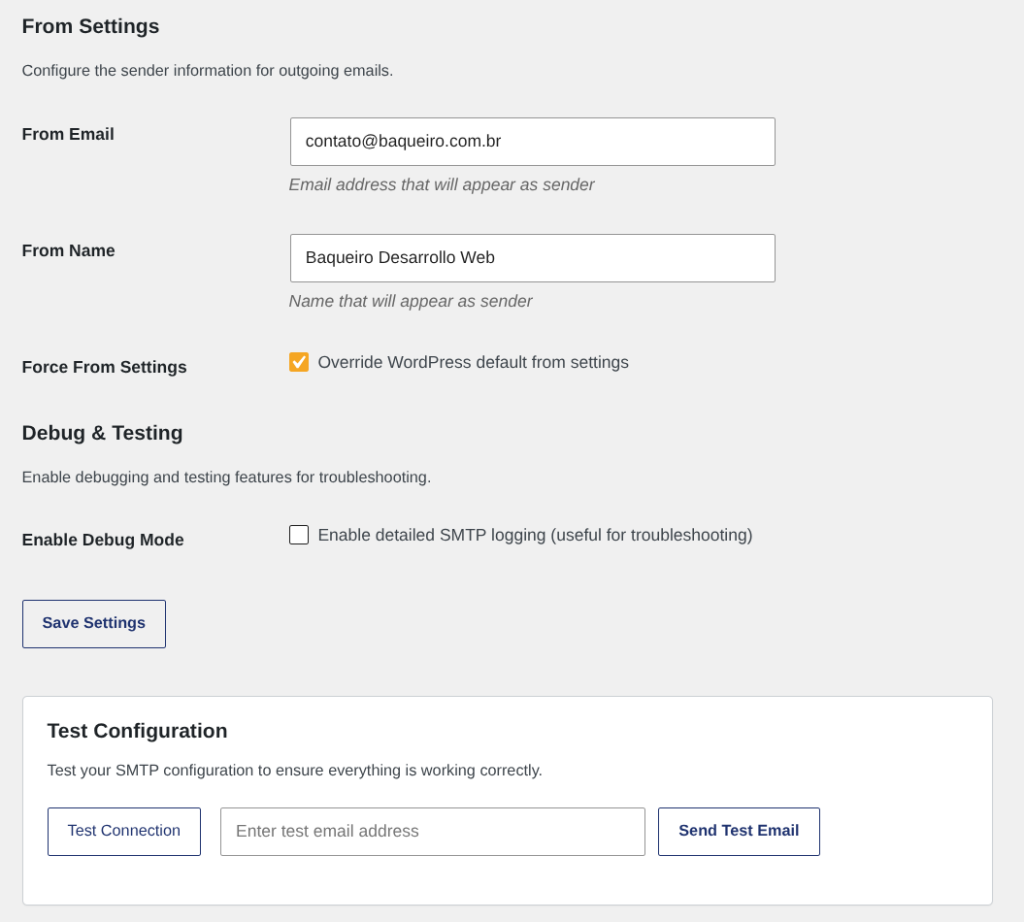Click the From Settings heading
Viewport: 1024px width, 922px height.
[x=91, y=26]
